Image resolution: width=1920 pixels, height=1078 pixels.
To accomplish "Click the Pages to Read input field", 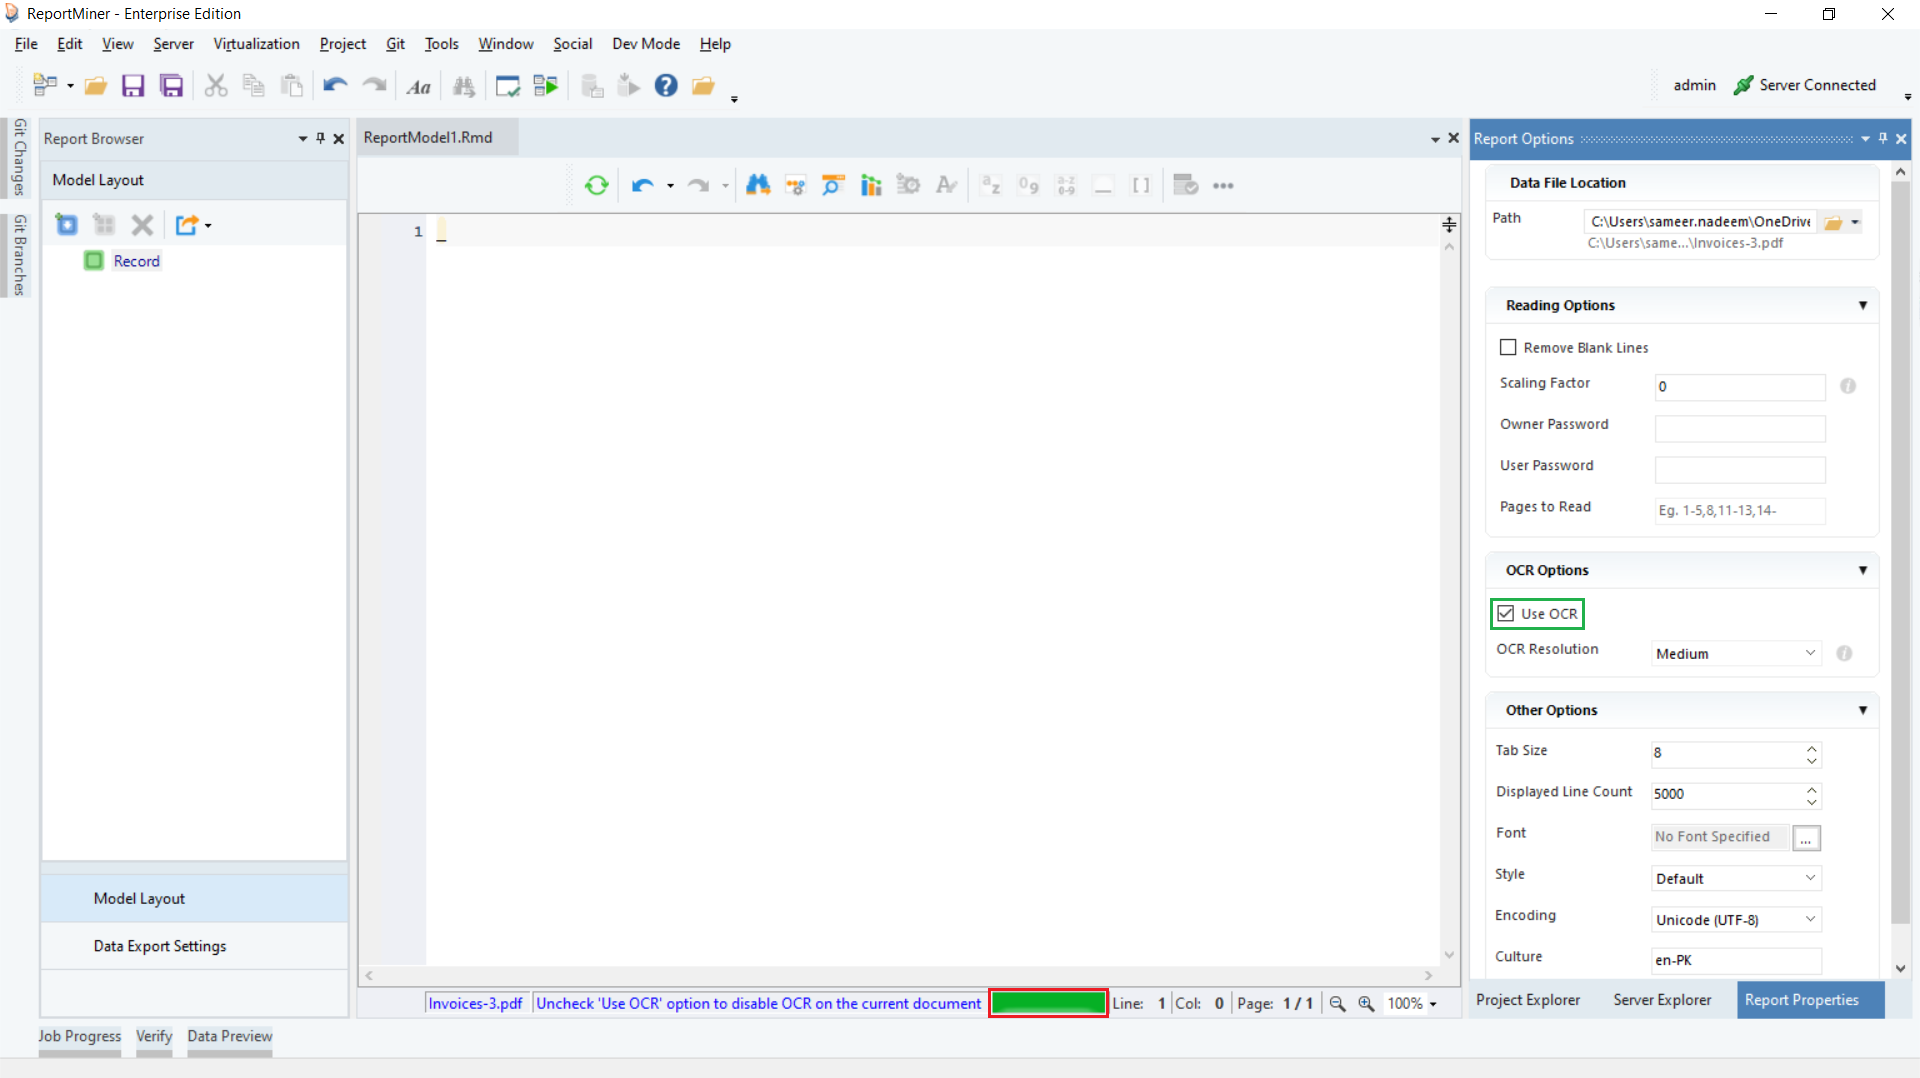I will tap(1739, 510).
